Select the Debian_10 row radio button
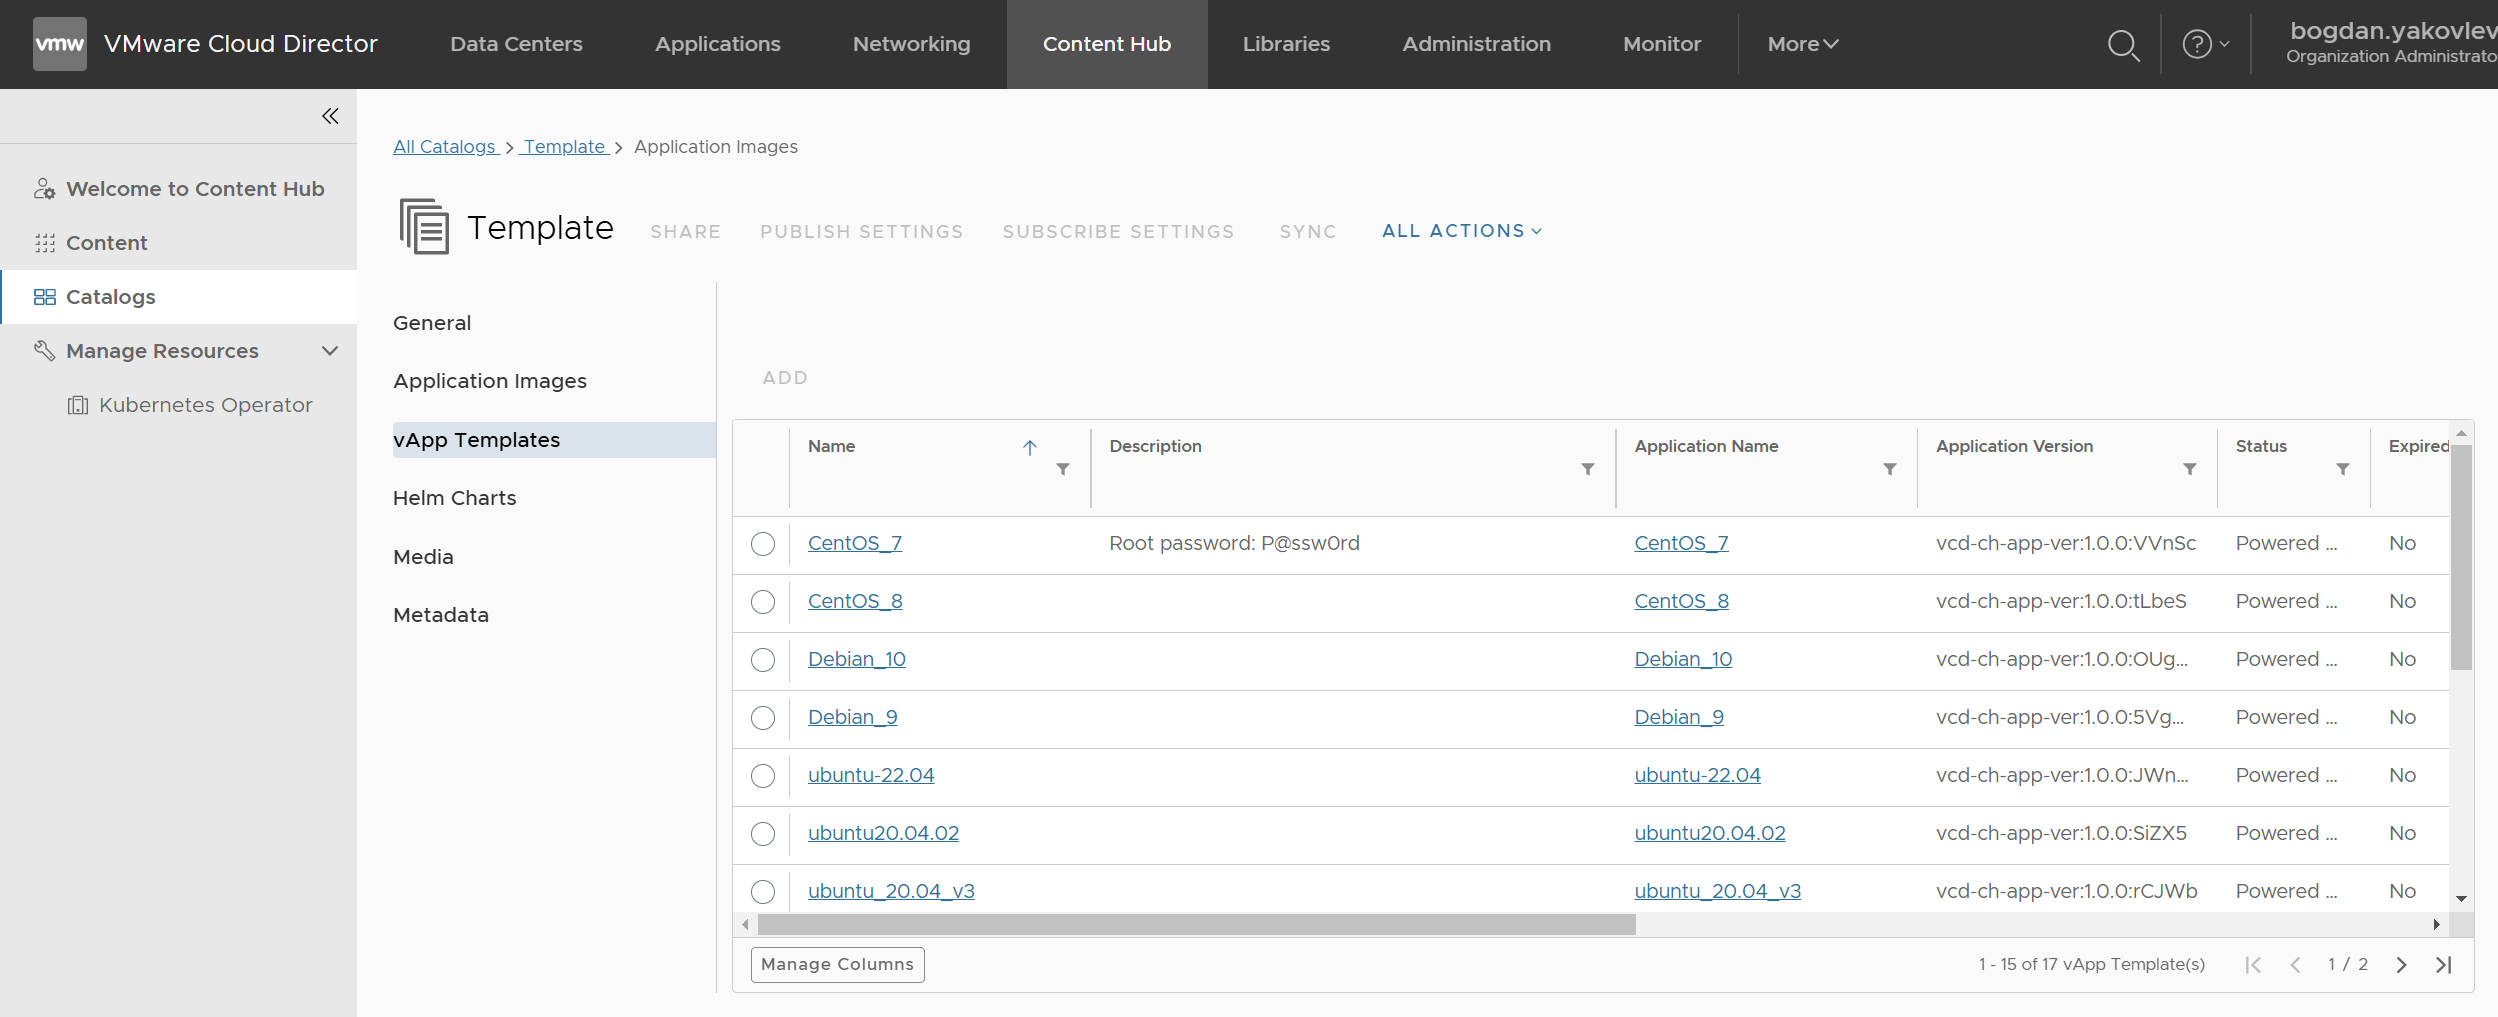Image resolution: width=2498 pixels, height=1017 pixels. (763, 660)
